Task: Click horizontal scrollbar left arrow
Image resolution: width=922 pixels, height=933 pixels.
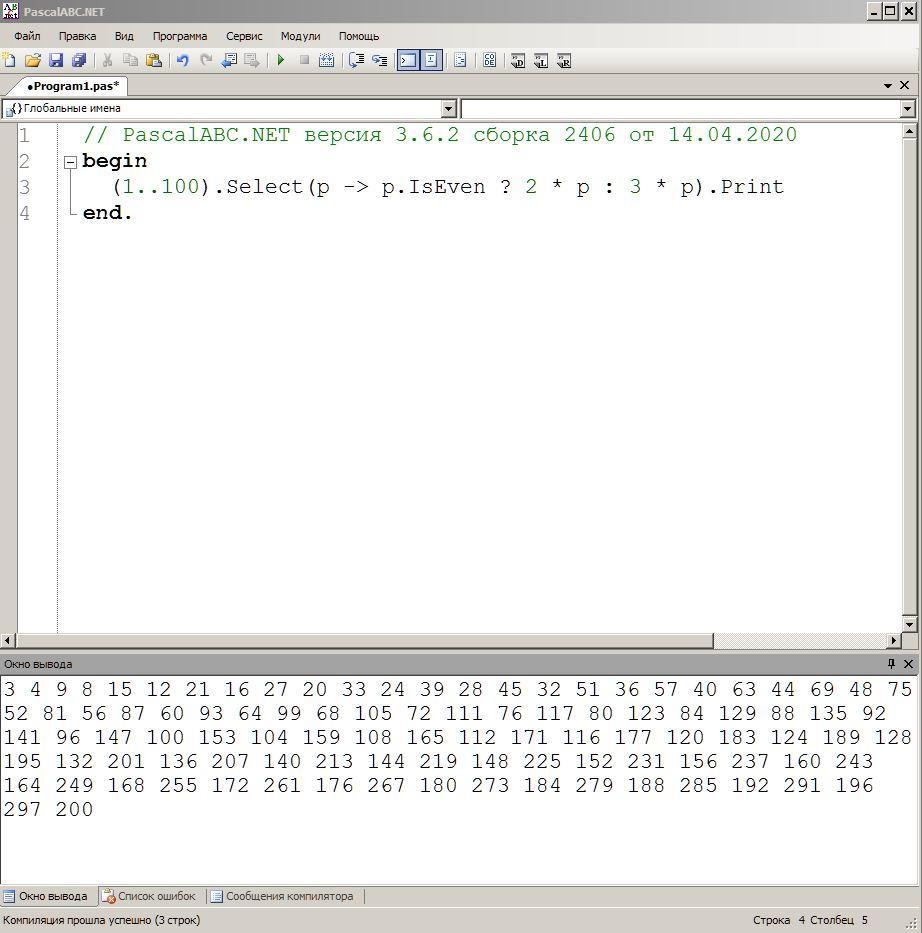Action: 8,641
